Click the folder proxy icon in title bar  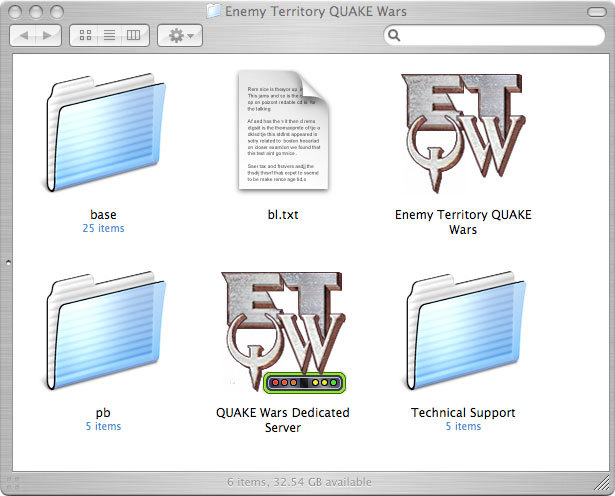tap(214, 11)
